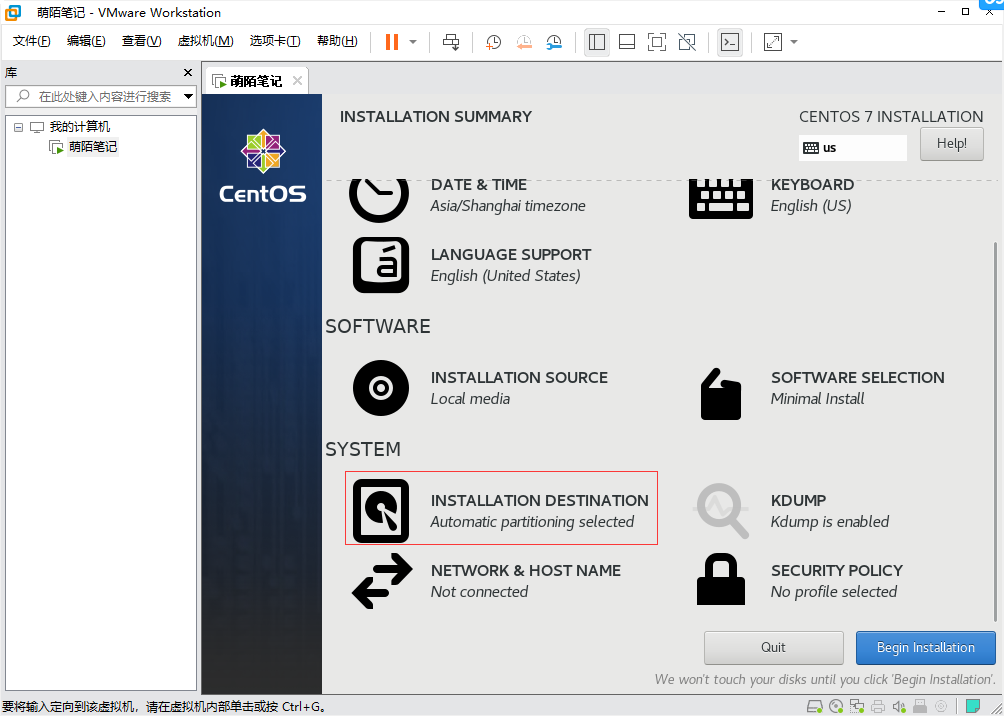Open LANGUAGE SUPPORT English (United States) text
Viewport: 1004px width, 716px height.
(x=505, y=276)
